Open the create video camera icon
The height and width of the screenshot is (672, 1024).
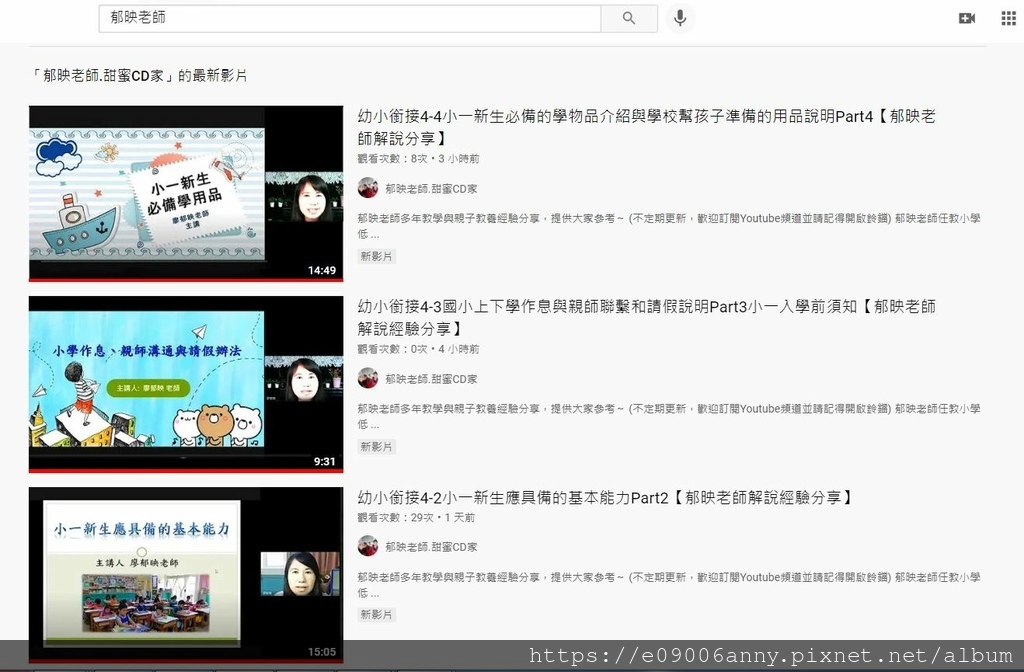coord(967,18)
